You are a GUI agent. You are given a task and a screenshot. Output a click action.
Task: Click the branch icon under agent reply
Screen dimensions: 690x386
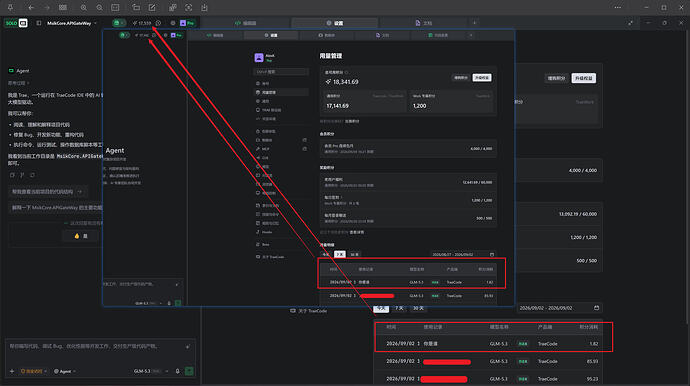tap(22, 175)
